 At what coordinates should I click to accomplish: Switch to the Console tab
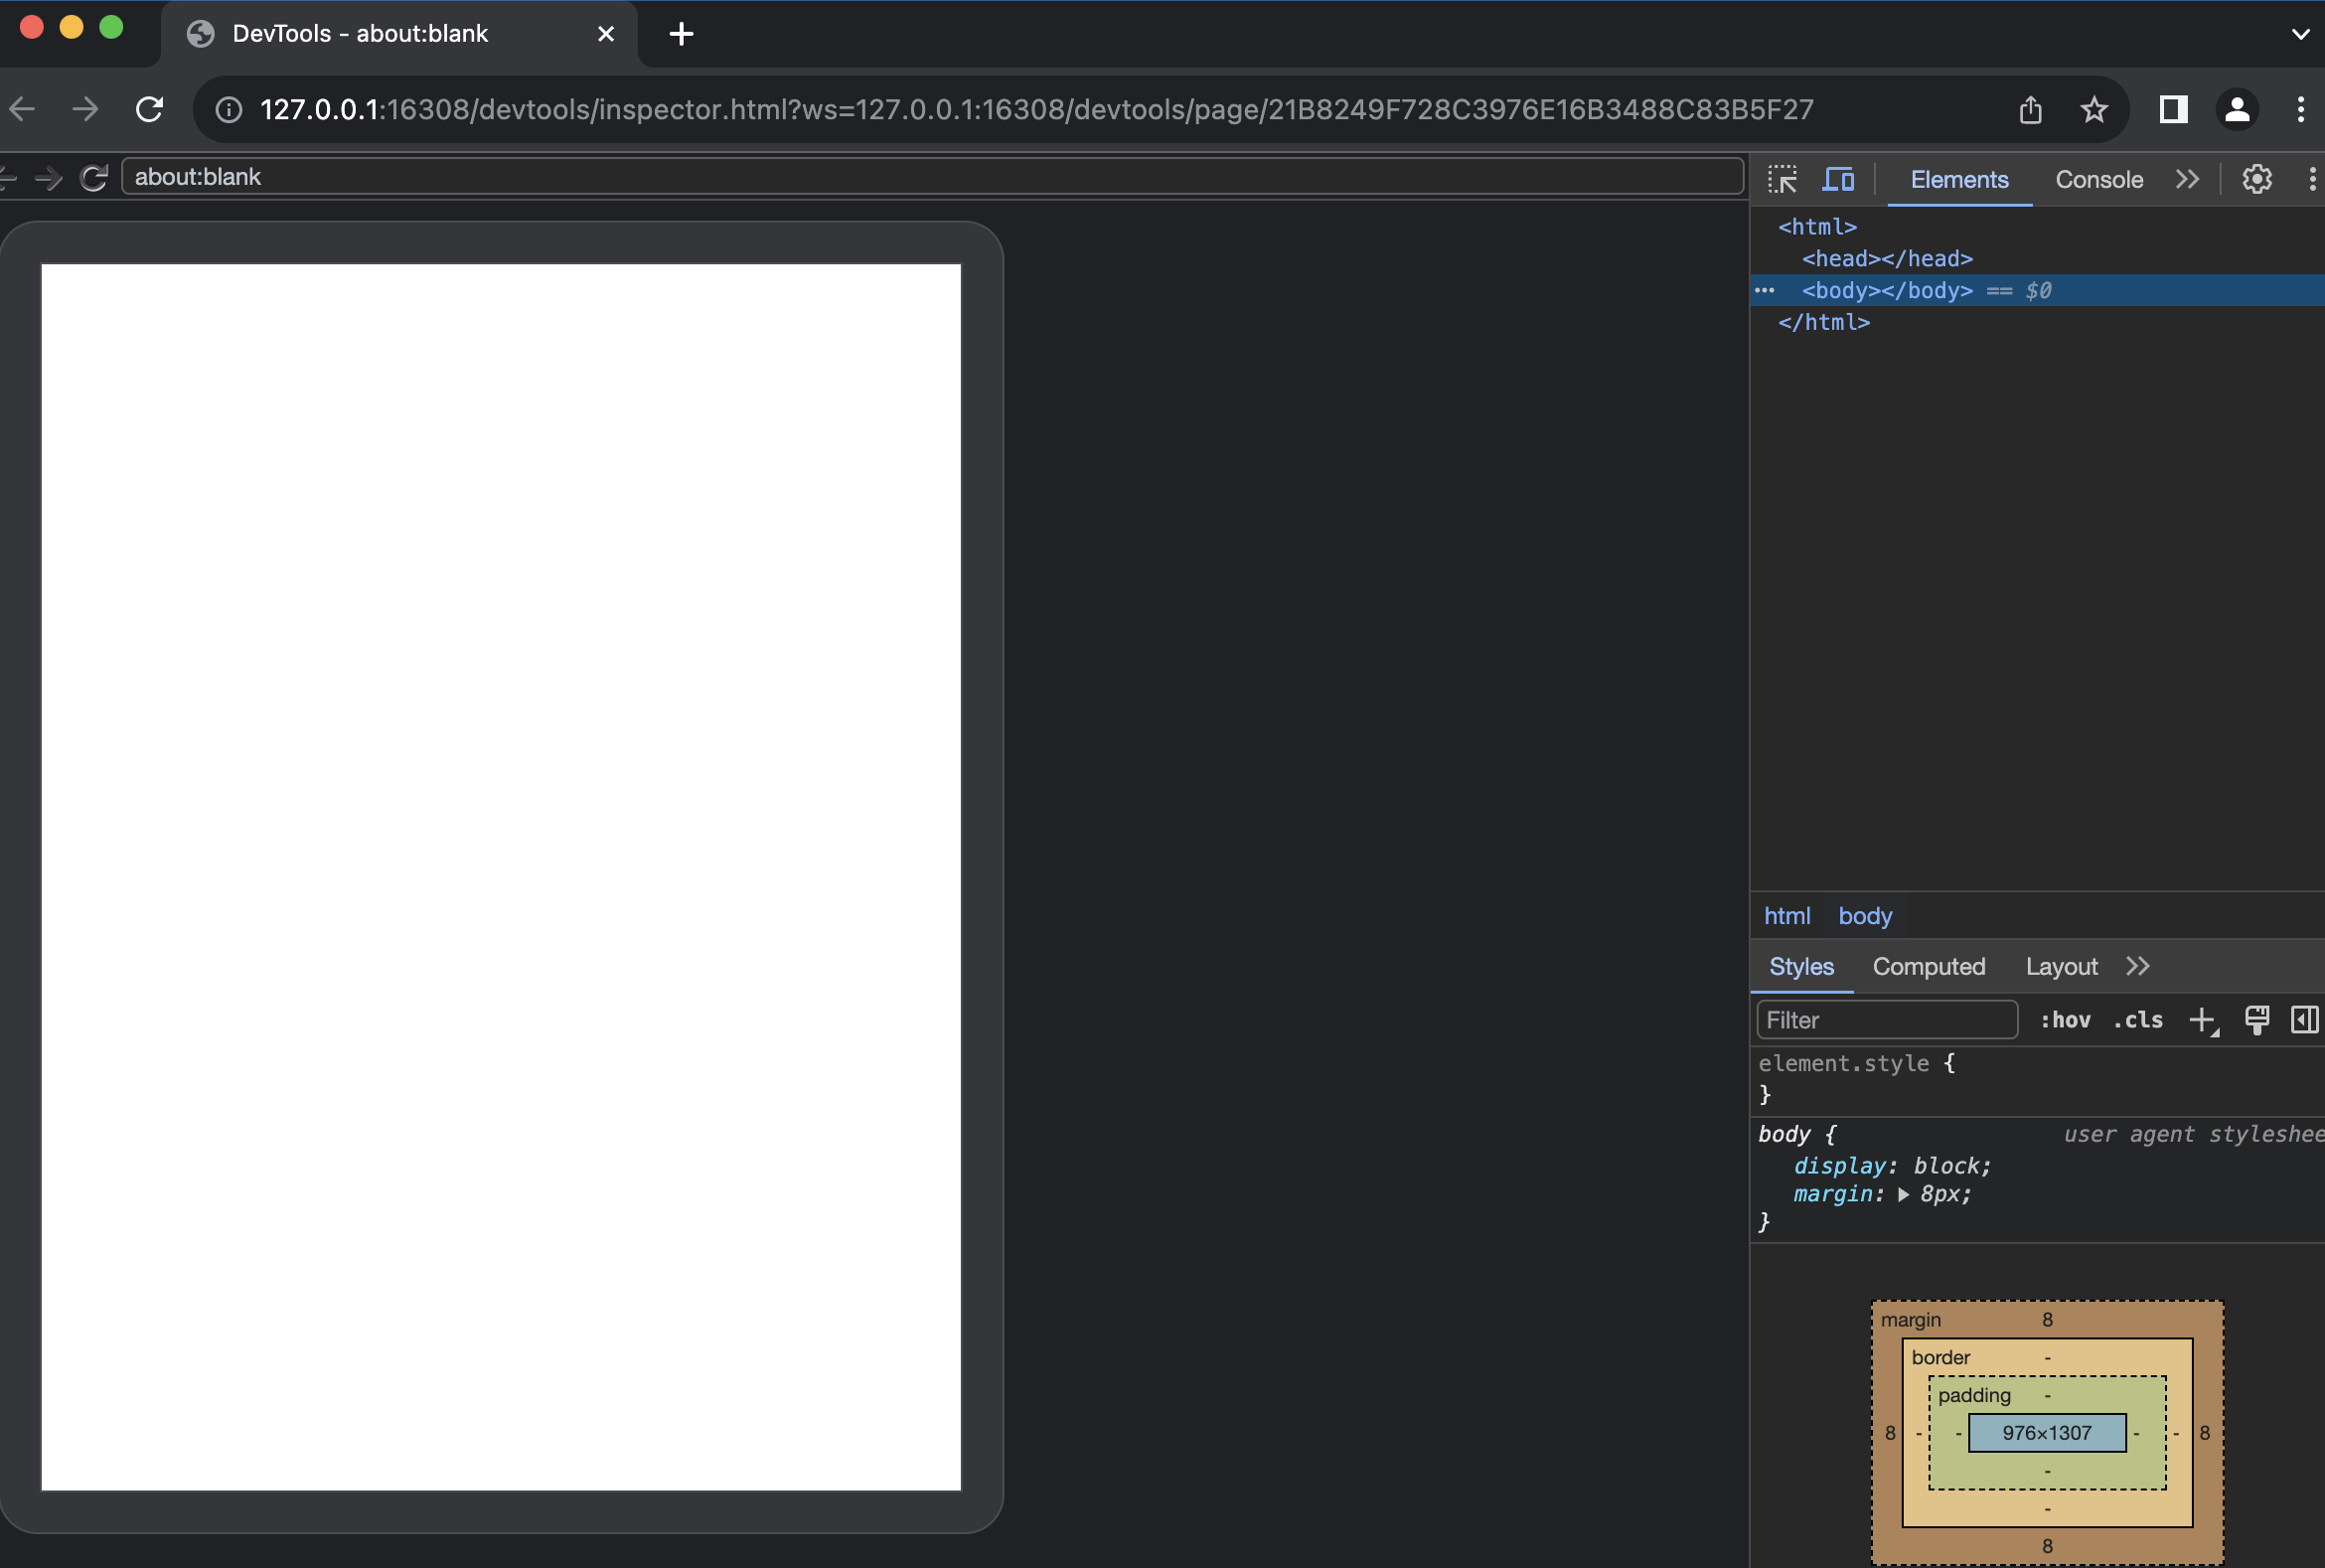tap(2098, 180)
